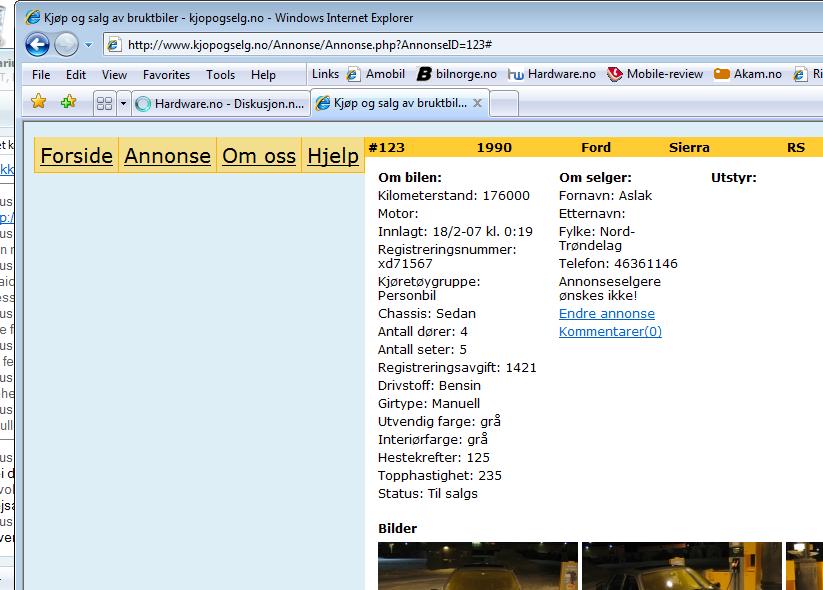The image size is (823, 590).
Task: Open the Amobil favorite link
Action: point(376,74)
